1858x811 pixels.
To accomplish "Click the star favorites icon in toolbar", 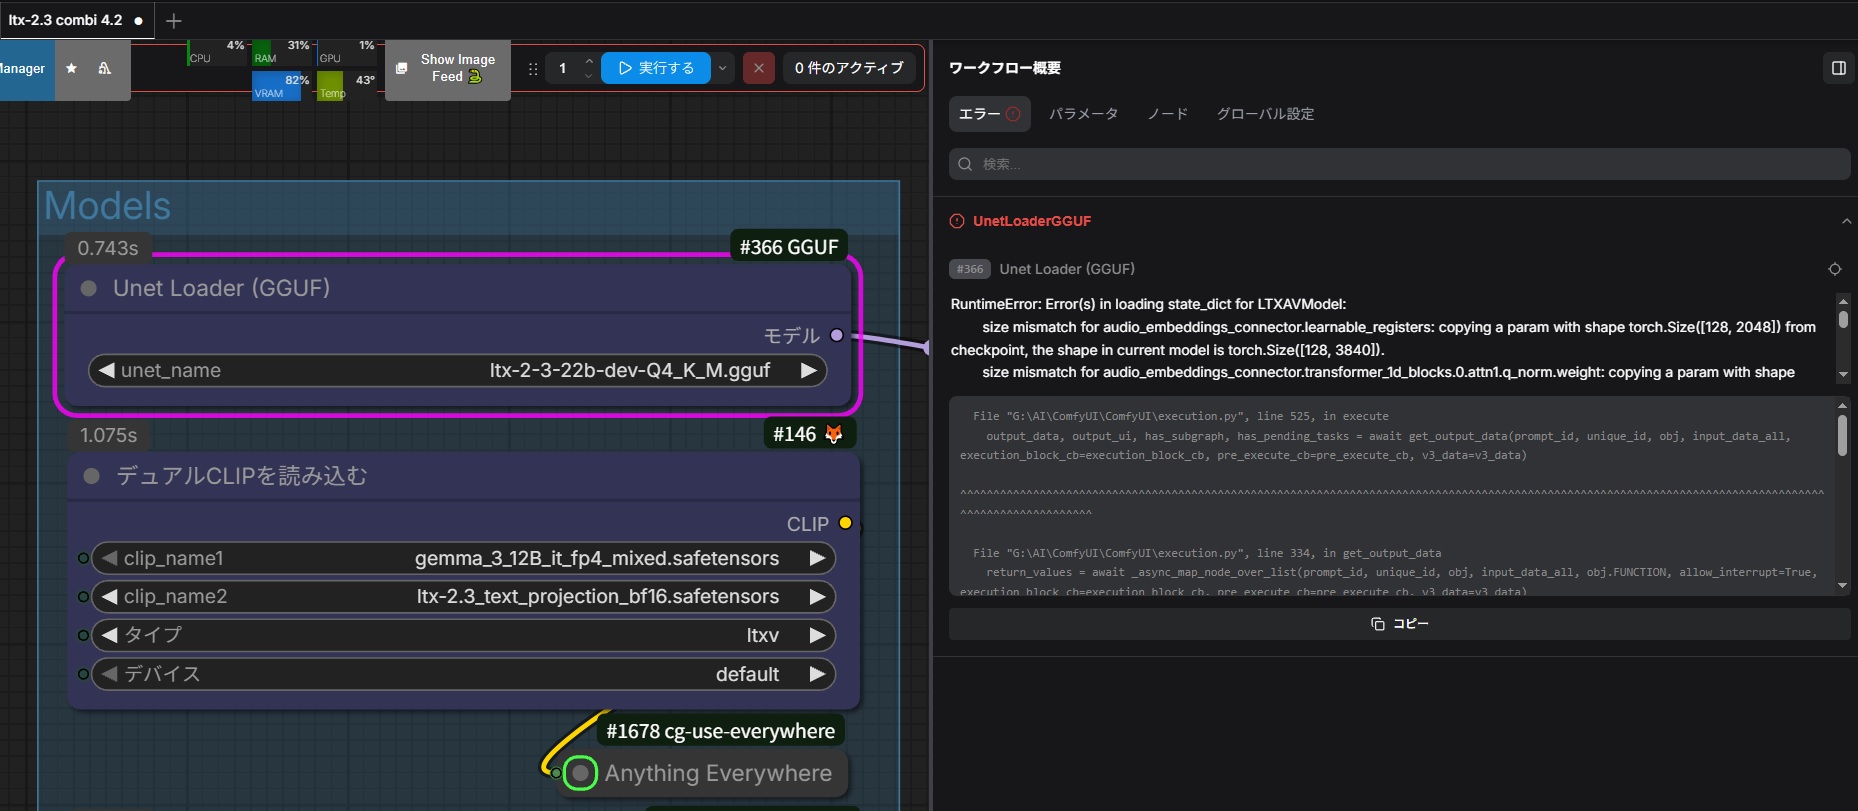I will coord(71,68).
